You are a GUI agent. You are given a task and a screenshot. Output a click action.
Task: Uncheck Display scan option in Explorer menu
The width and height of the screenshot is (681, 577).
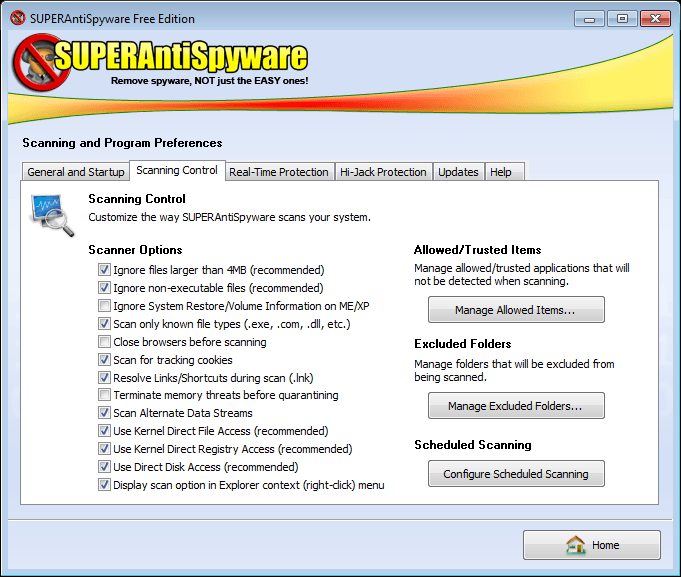click(104, 485)
